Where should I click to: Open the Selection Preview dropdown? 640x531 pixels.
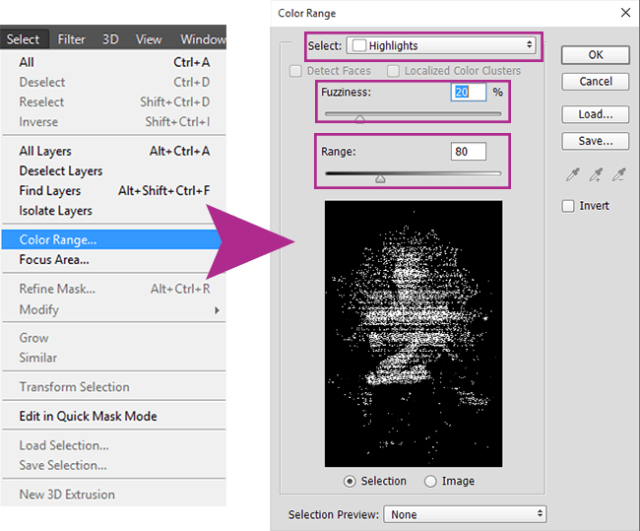[x=464, y=514]
